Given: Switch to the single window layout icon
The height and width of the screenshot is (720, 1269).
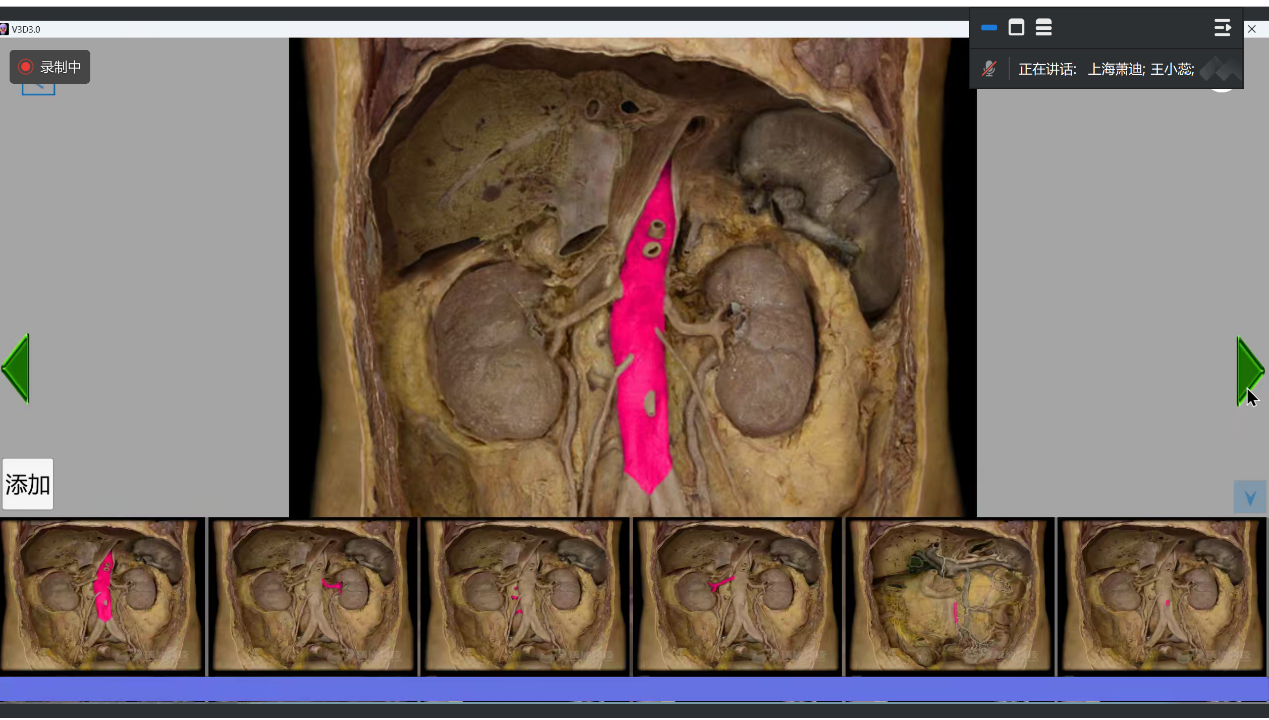Looking at the screenshot, I should pyautogui.click(x=1016, y=28).
